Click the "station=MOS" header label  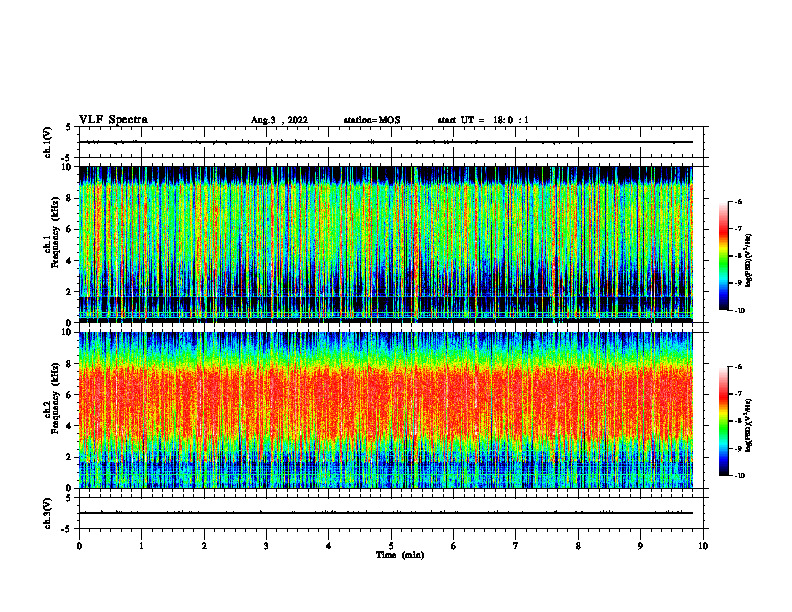point(372,120)
